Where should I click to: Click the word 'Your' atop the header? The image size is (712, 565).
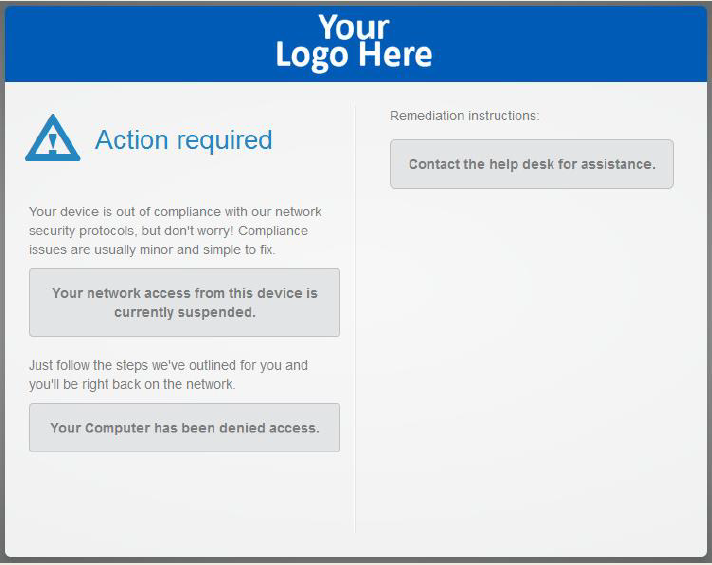pos(354,27)
